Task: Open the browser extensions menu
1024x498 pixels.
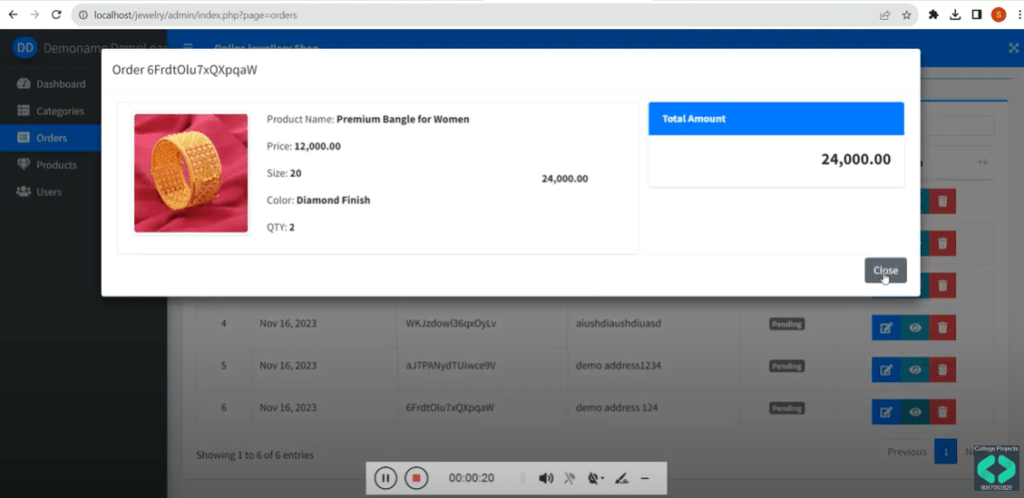Action: tap(933, 14)
